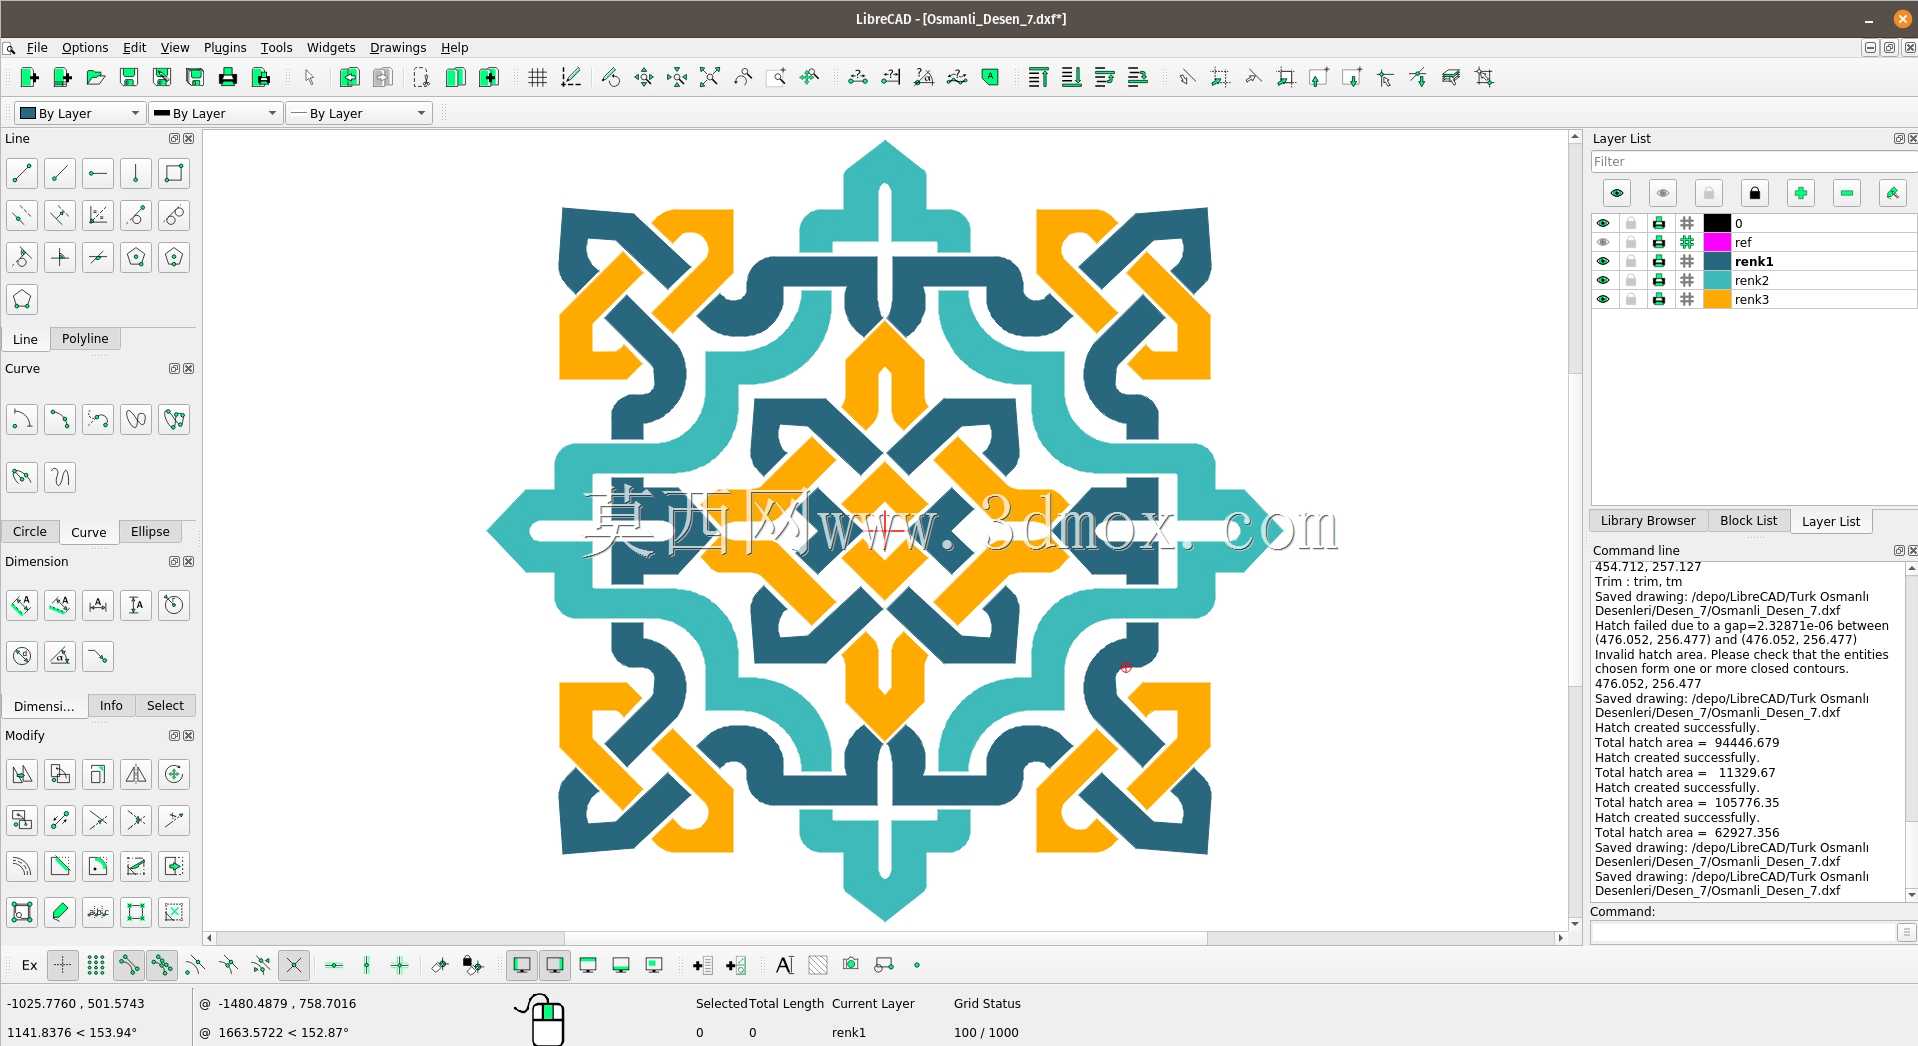The height and width of the screenshot is (1046, 1918).
Task: Toggle Snap on Endpoints button
Action: click(128, 965)
